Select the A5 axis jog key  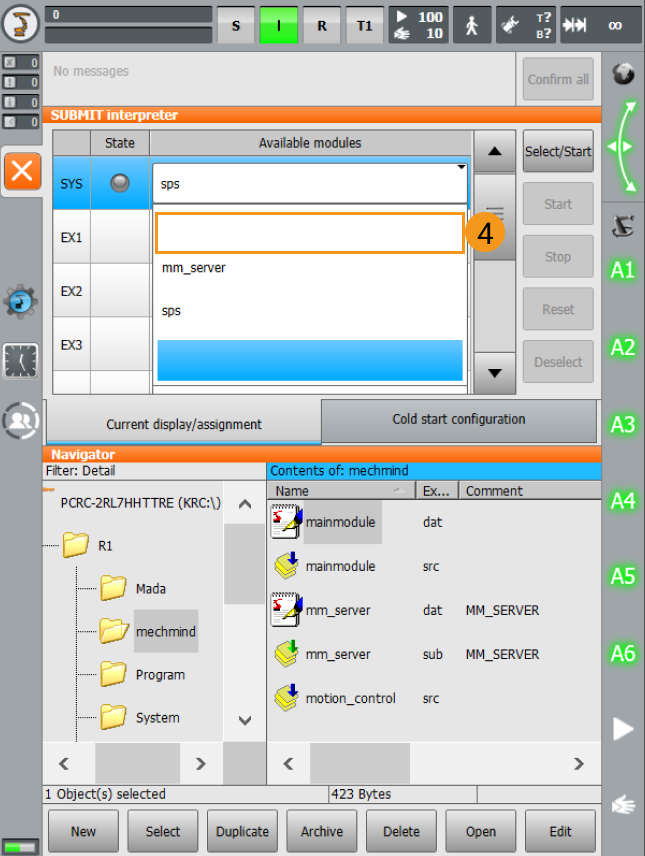tap(623, 576)
